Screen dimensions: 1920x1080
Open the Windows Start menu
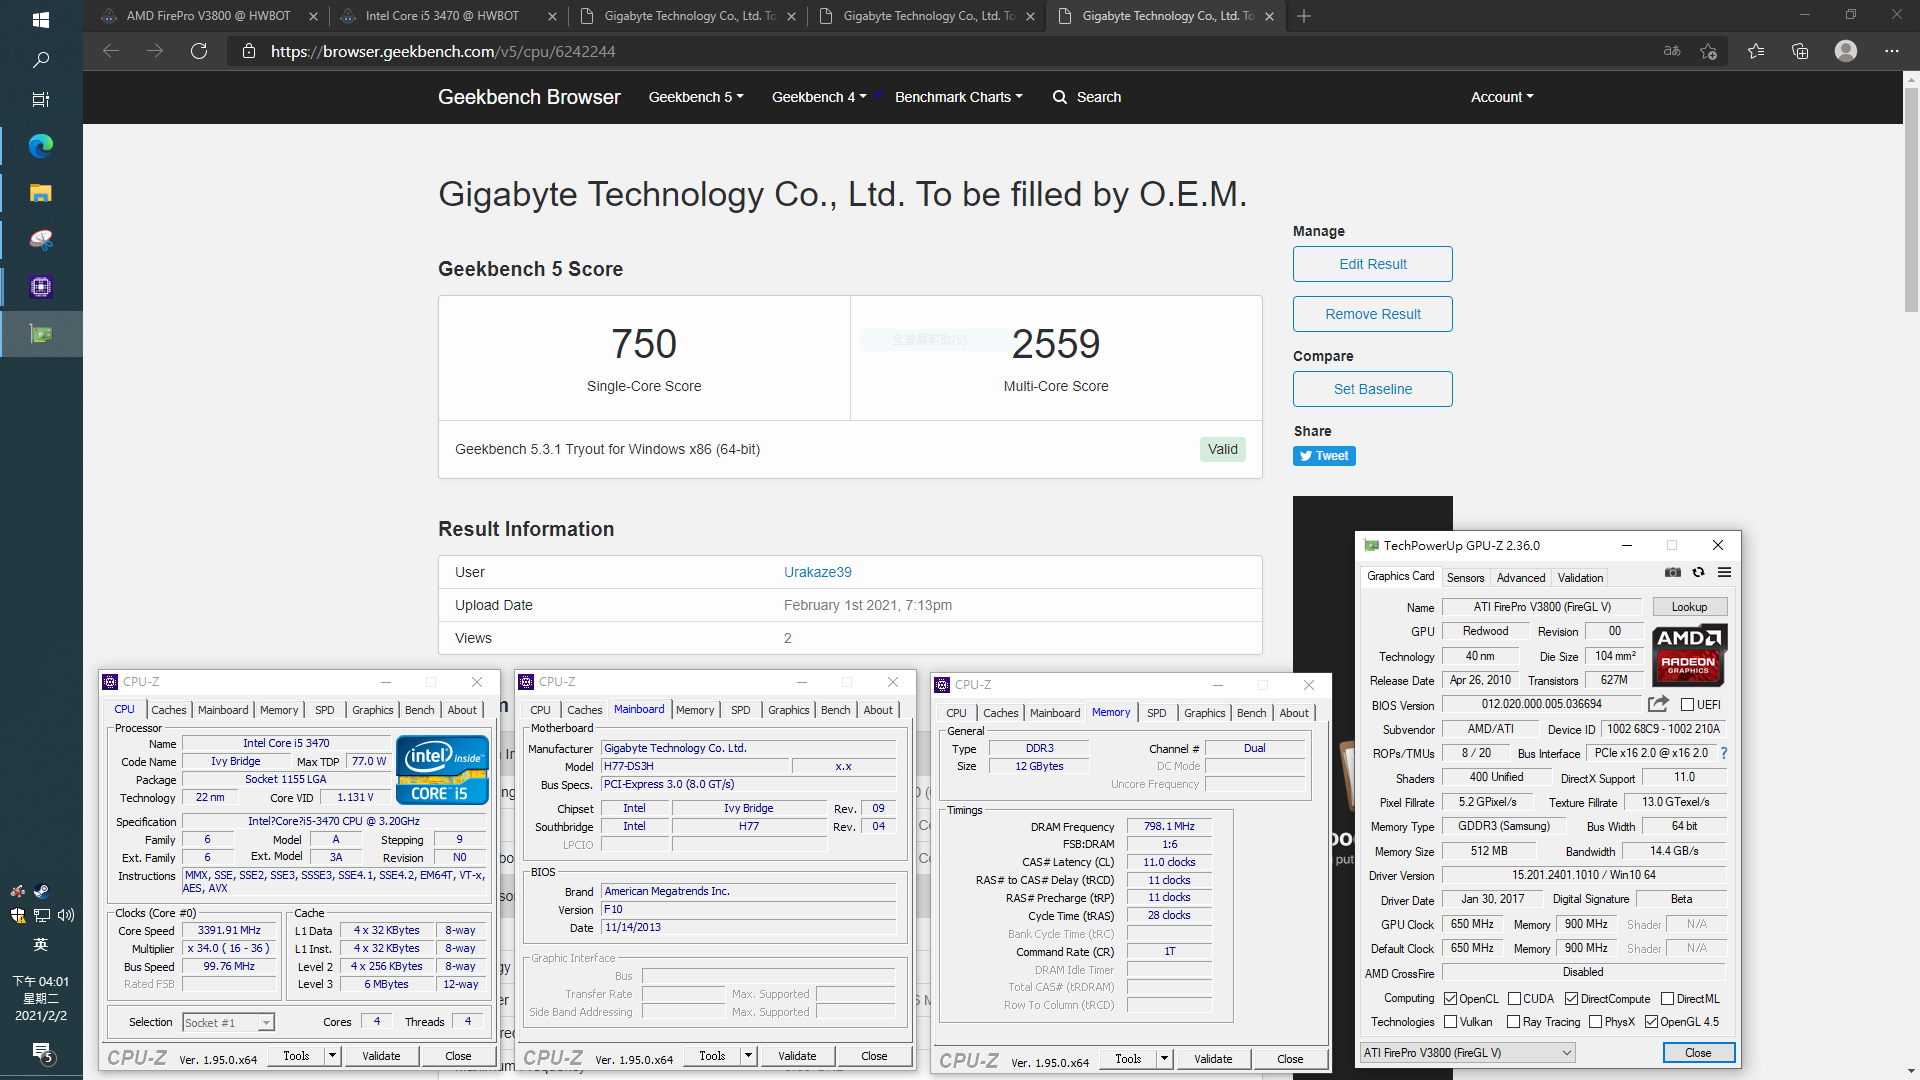[41, 19]
